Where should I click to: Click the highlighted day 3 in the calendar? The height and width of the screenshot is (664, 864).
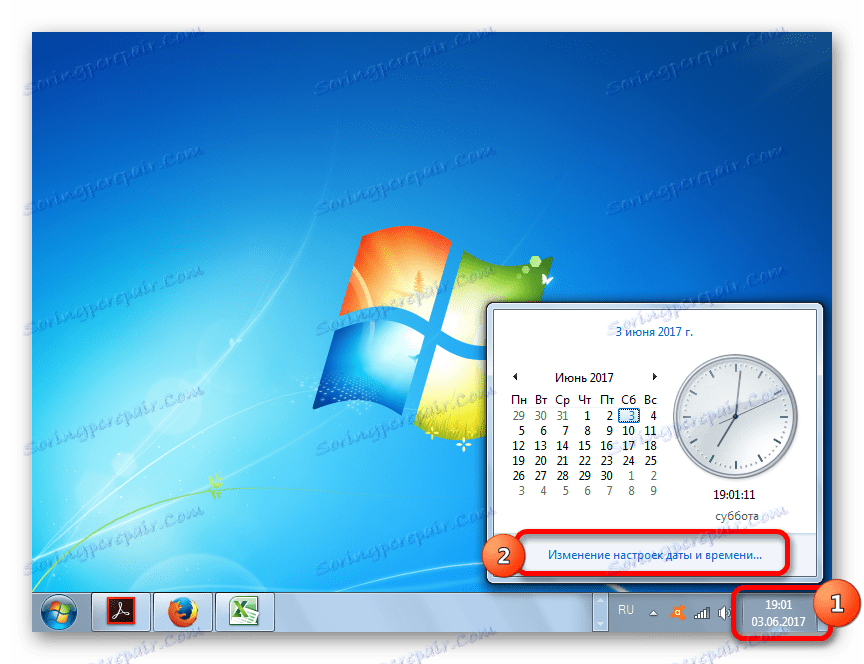[x=629, y=415]
